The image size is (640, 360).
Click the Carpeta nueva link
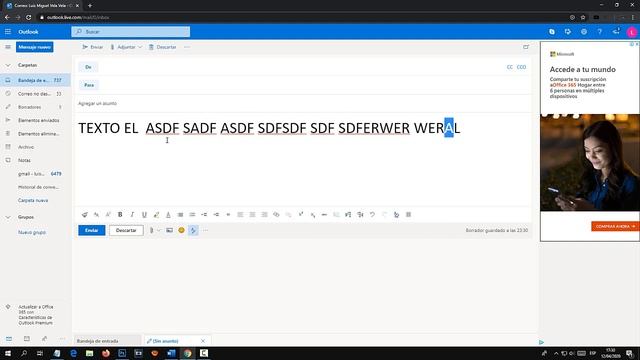coord(33,200)
